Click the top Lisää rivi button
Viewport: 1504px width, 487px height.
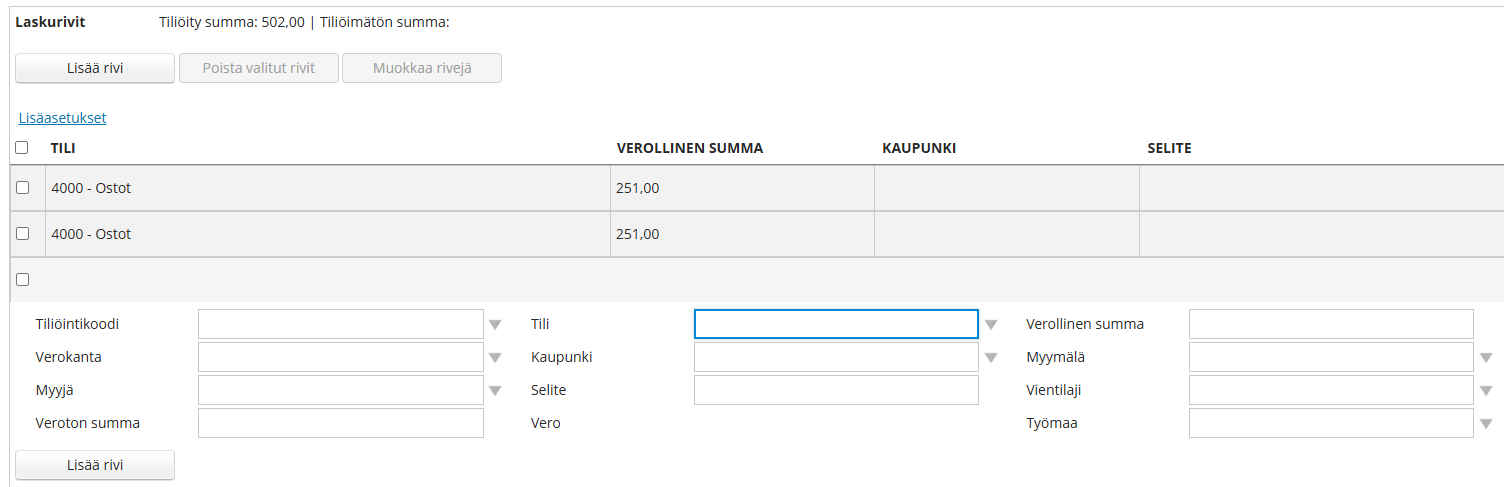(95, 68)
